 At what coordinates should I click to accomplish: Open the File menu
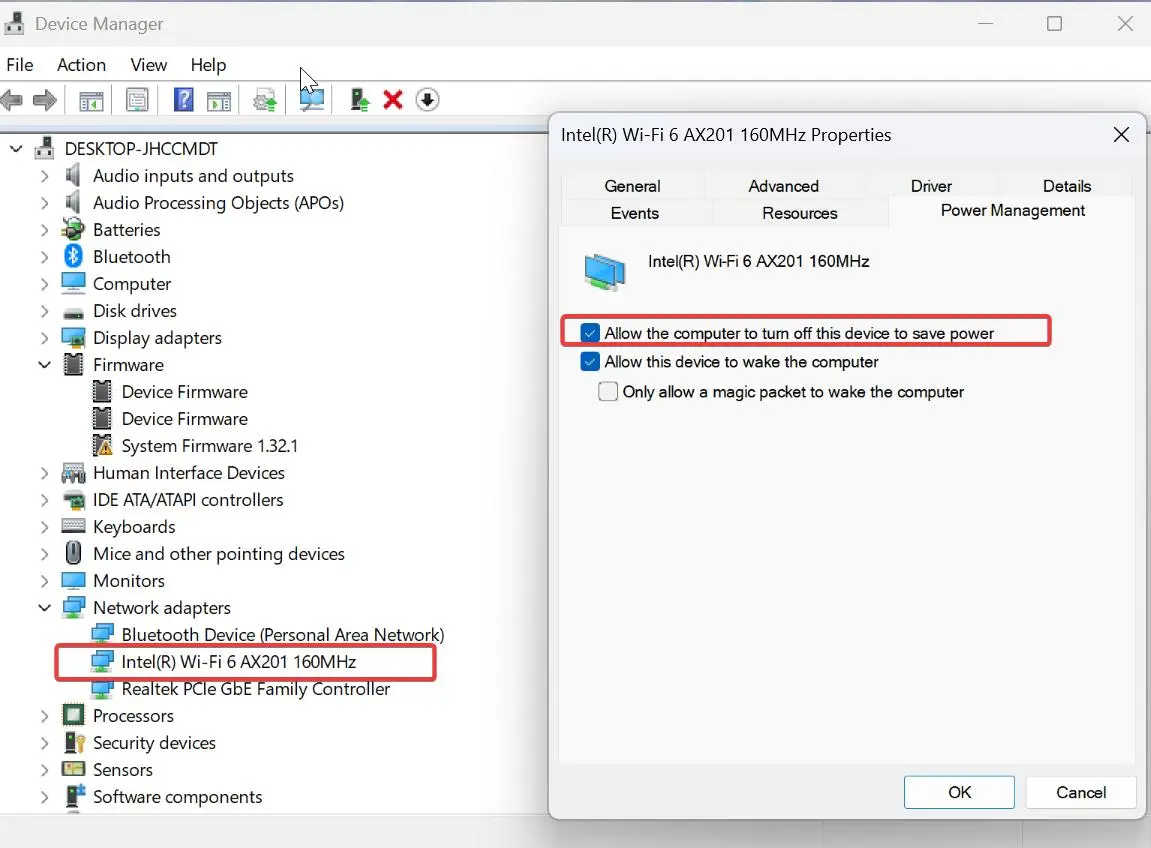20,65
